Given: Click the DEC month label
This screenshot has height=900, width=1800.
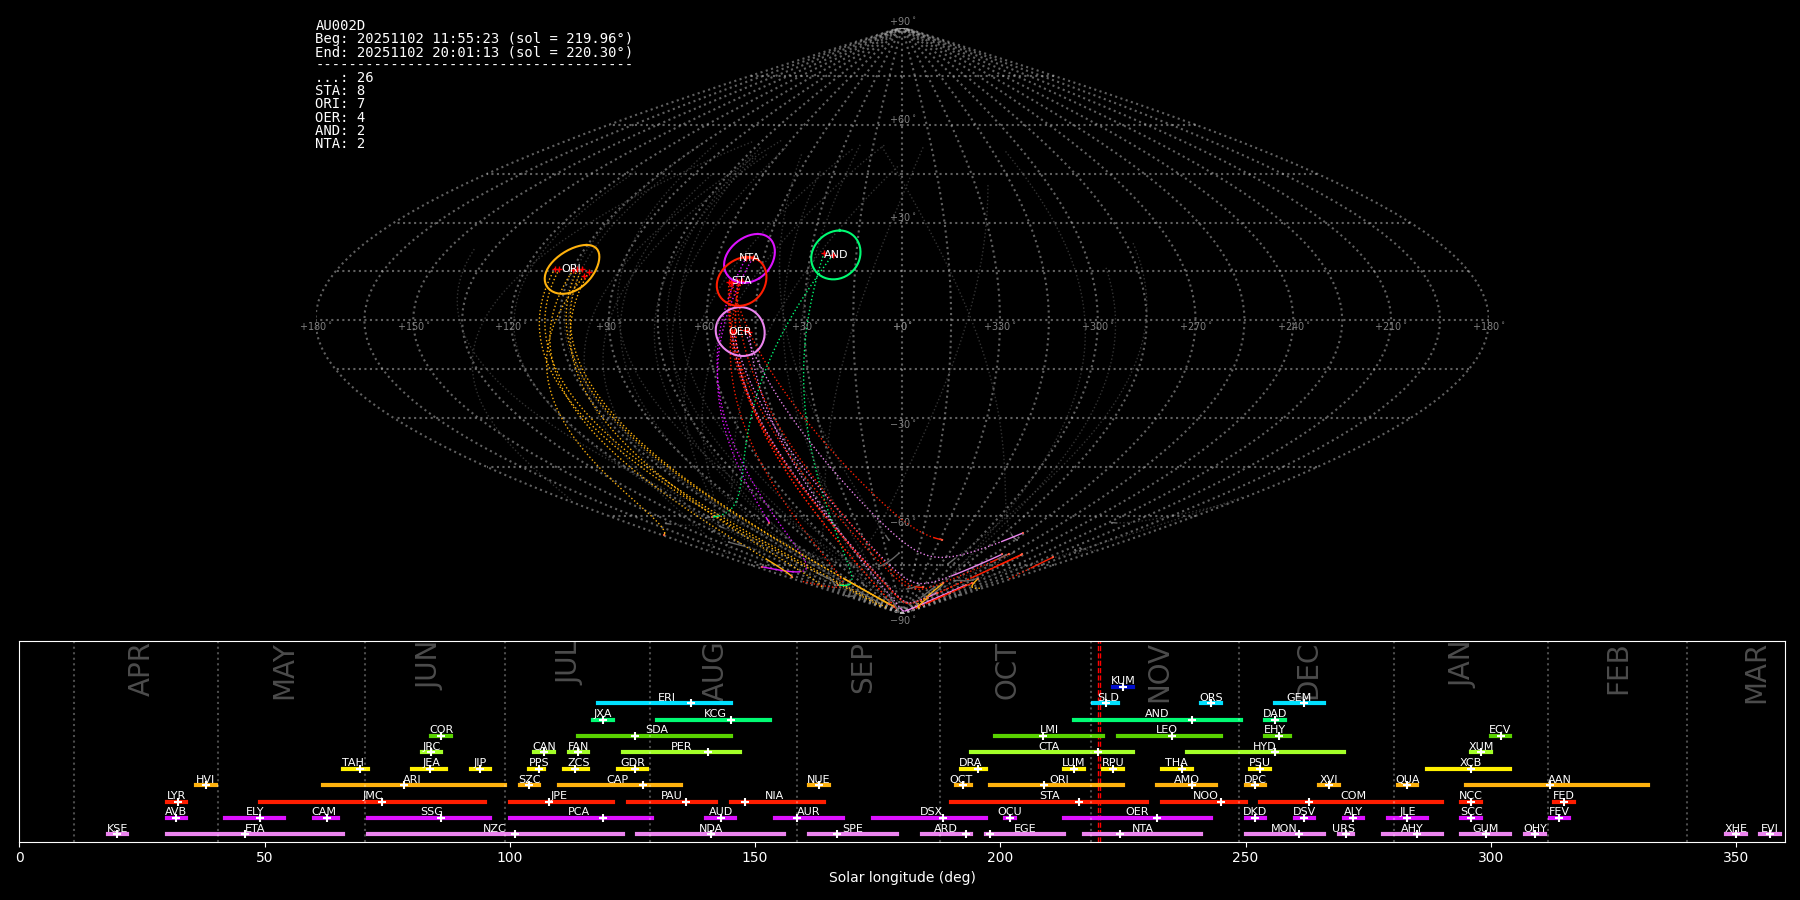Looking at the screenshot, I should tap(1308, 672).
